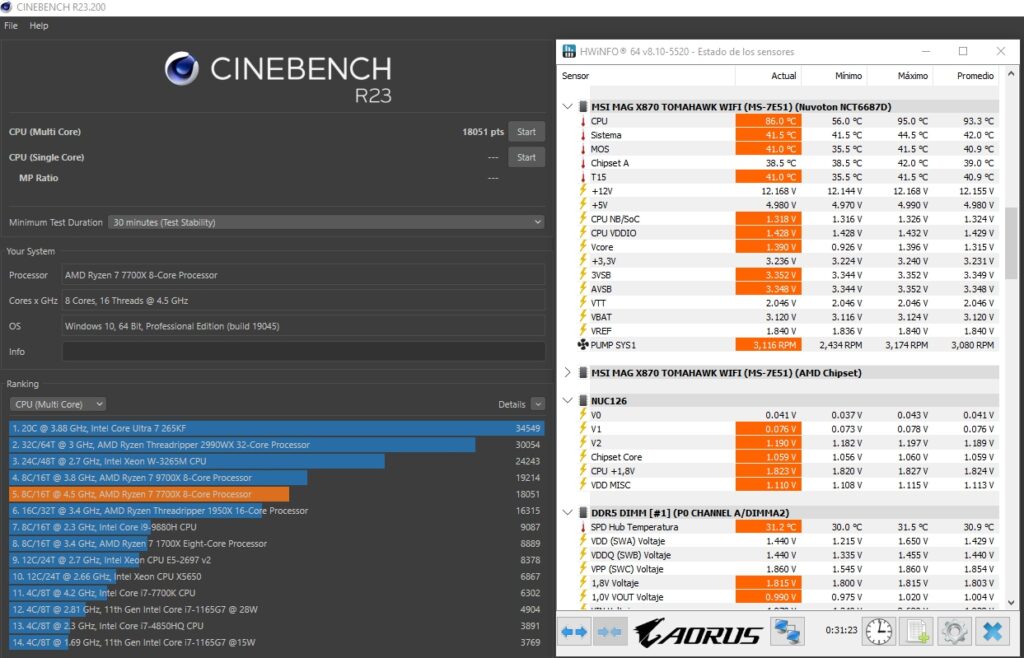1024x658 pixels.
Task: Click the blue expand-columns arrows in HWiNFO toolbar
Action: pos(574,632)
